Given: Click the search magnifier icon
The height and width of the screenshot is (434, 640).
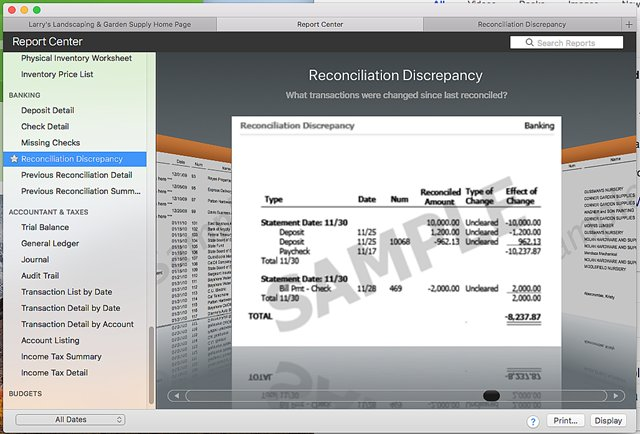Looking at the screenshot, I should point(529,42).
